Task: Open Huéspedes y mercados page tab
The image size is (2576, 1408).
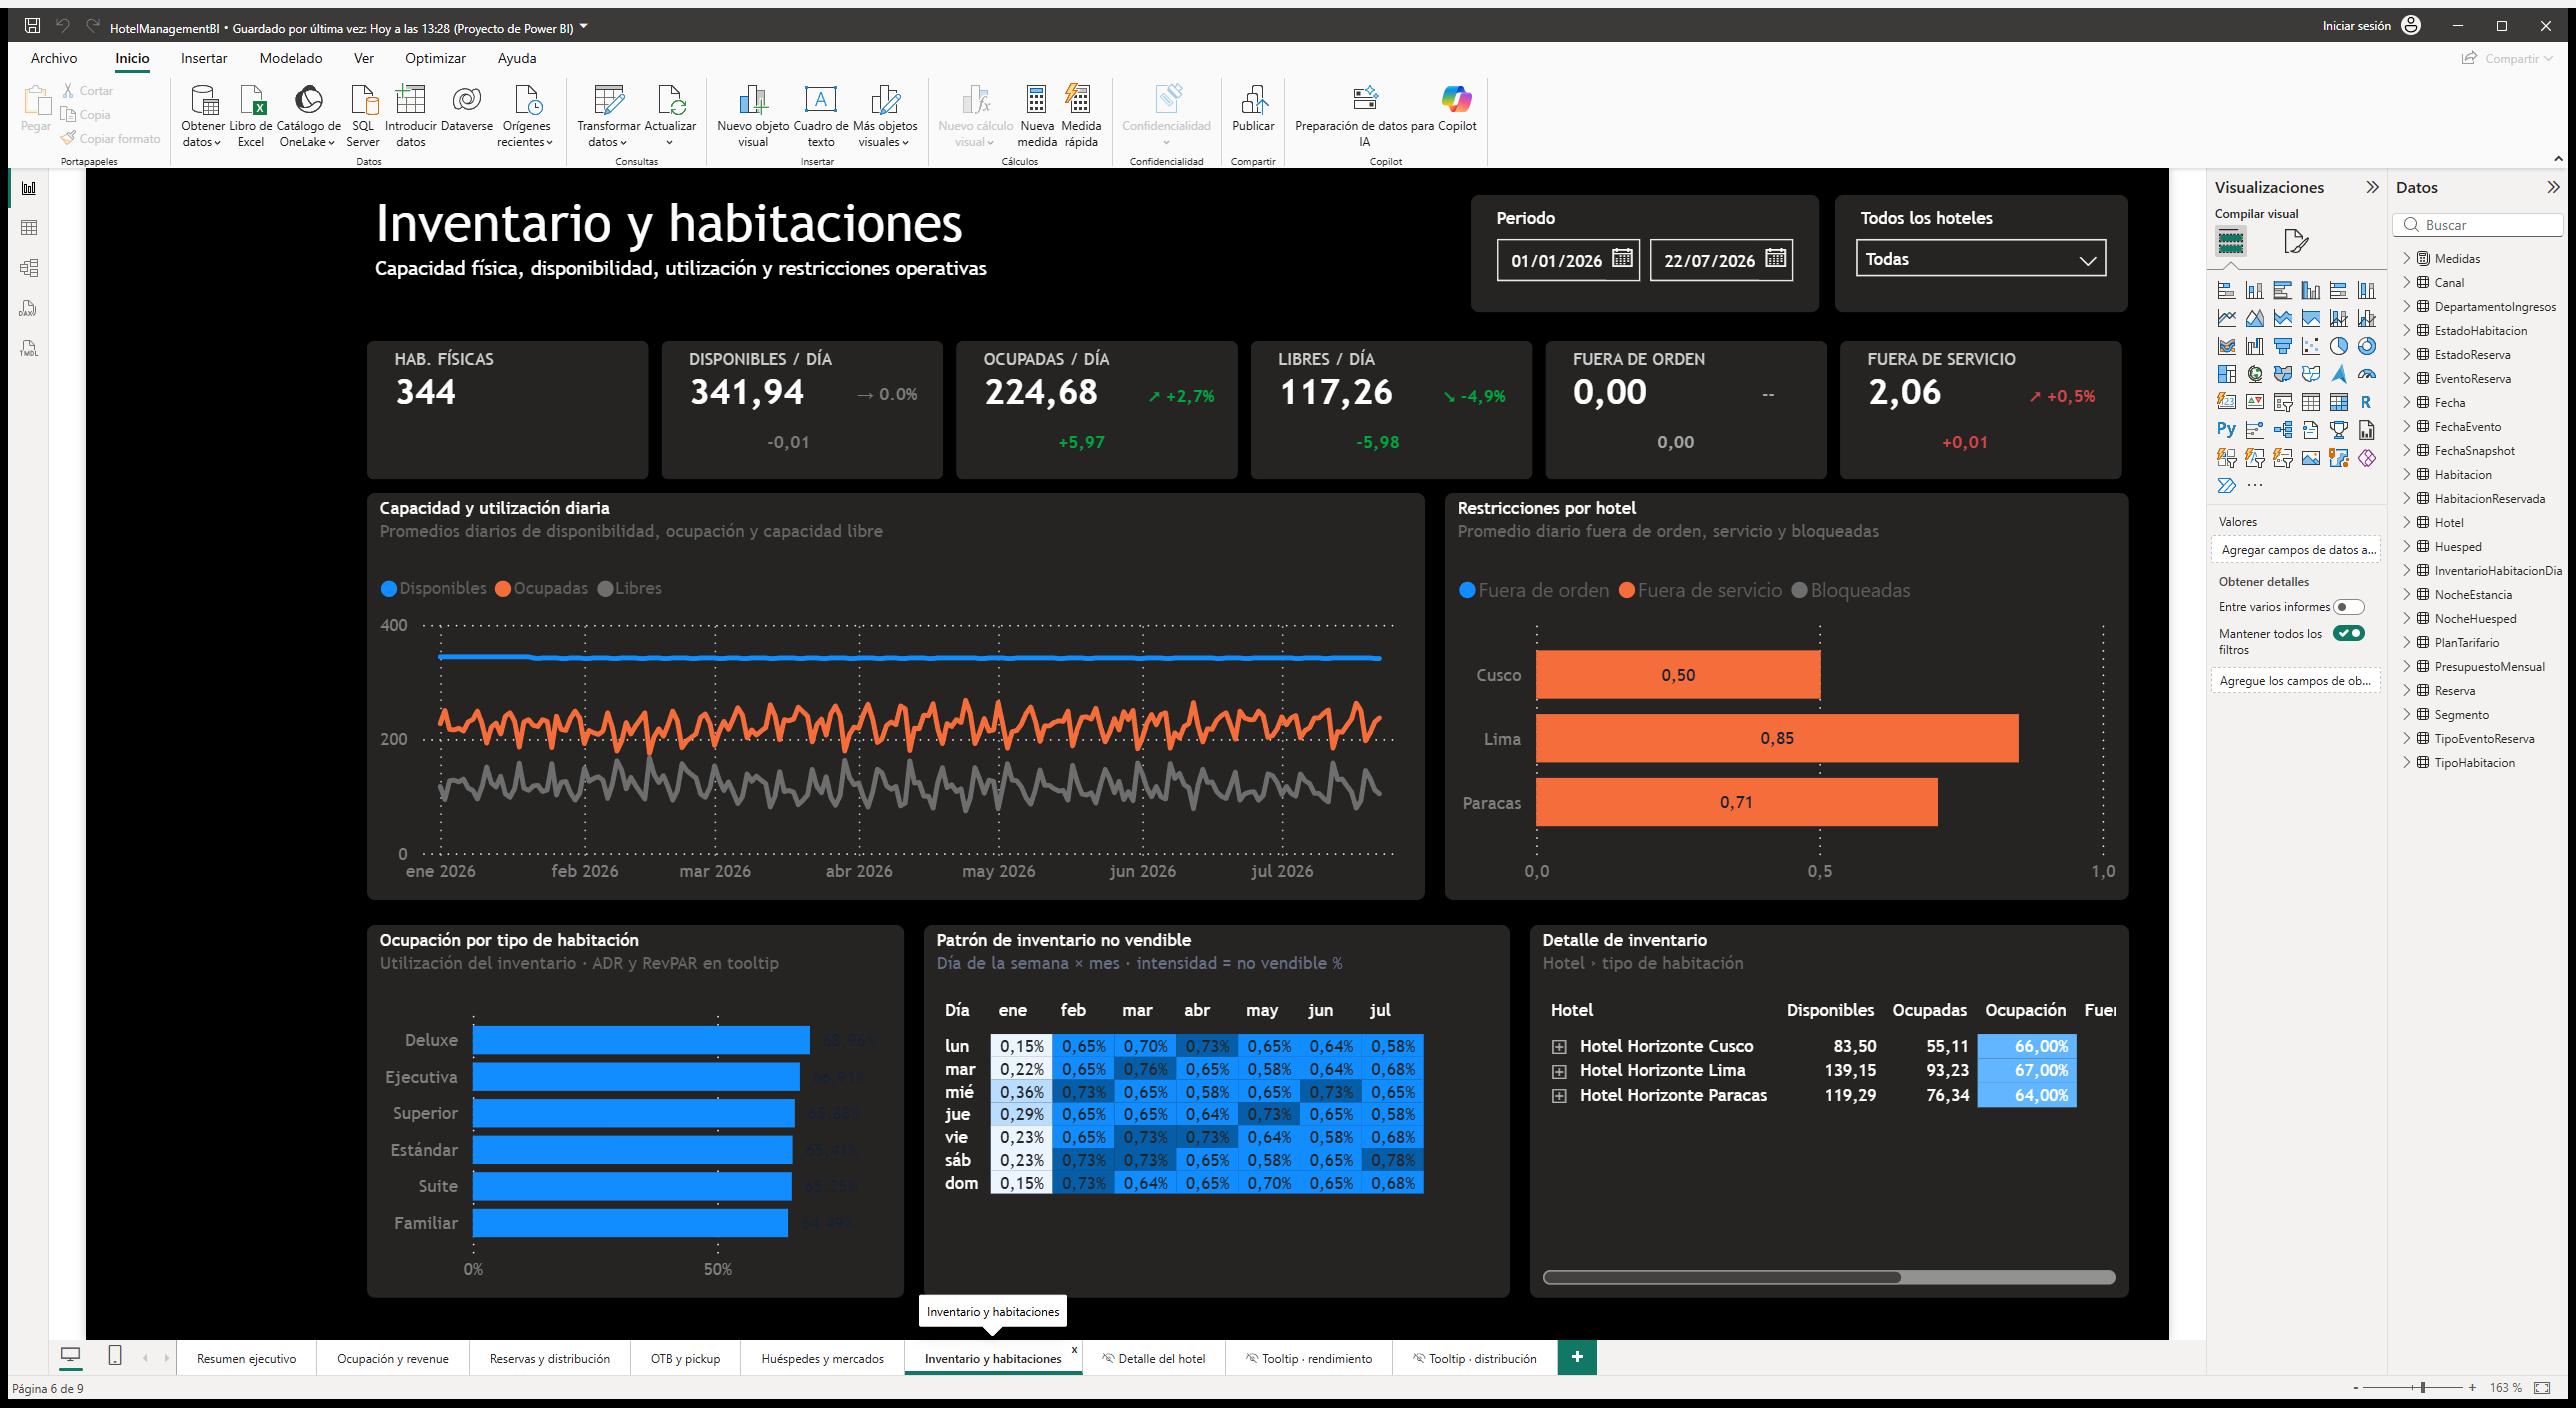Action: point(822,1358)
